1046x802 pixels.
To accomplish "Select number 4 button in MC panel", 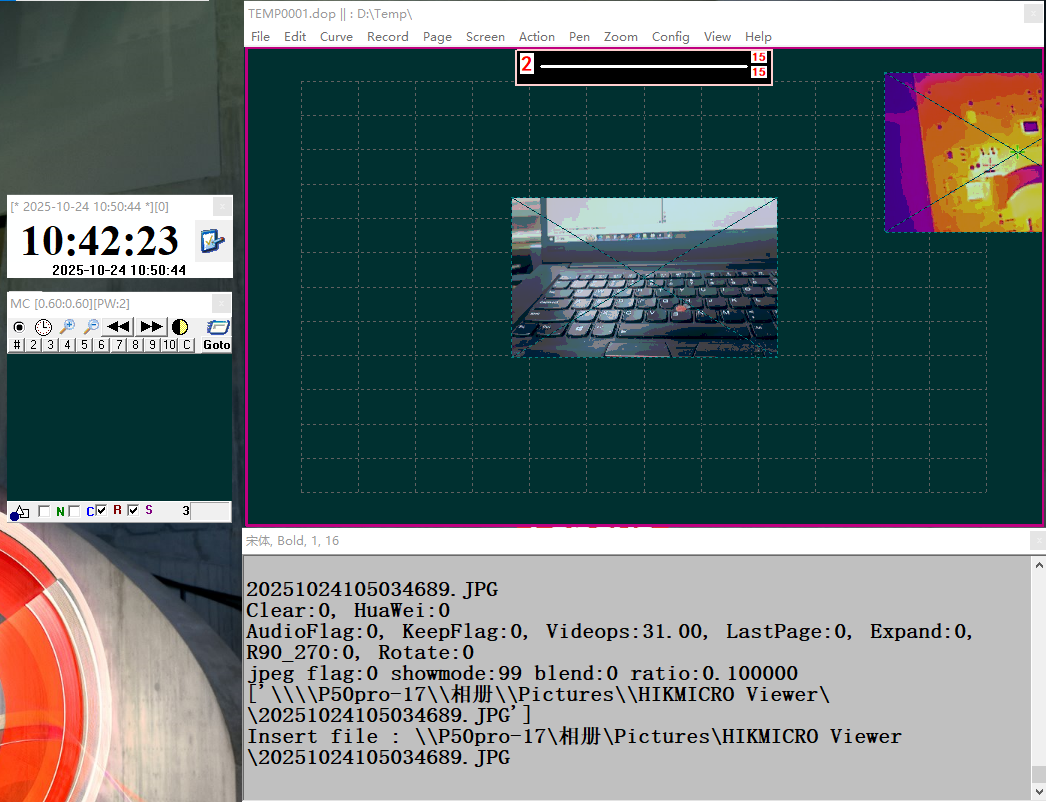I will (67, 345).
